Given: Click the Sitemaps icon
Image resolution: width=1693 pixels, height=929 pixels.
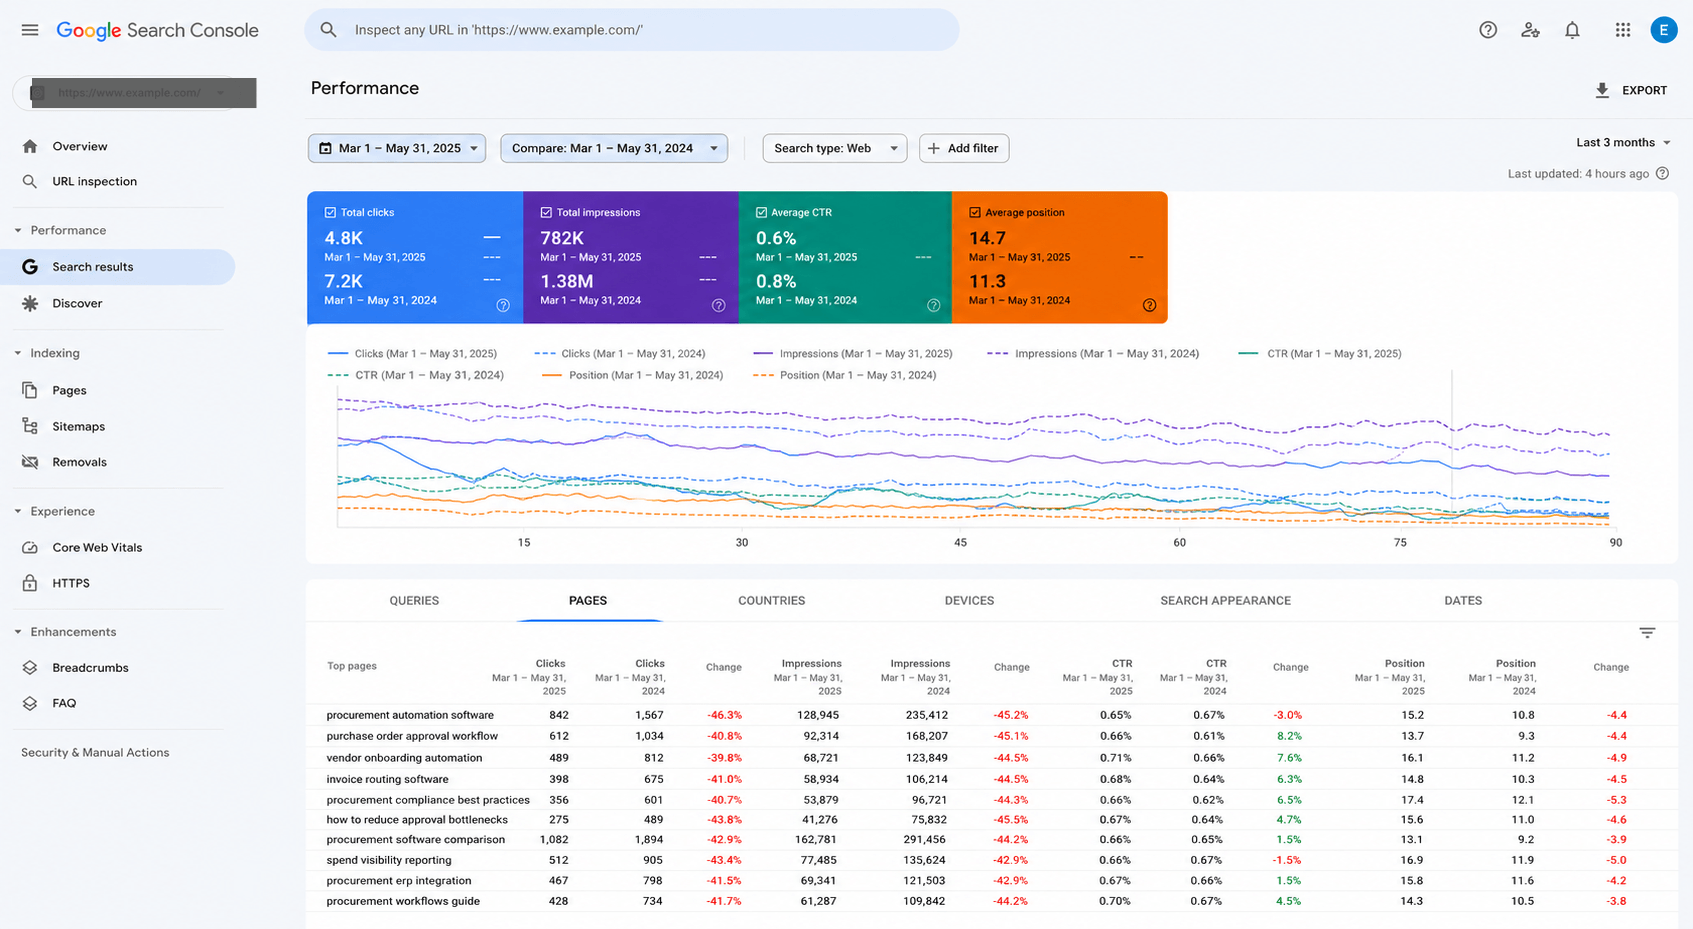Looking at the screenshot, I should click(30, 426).
